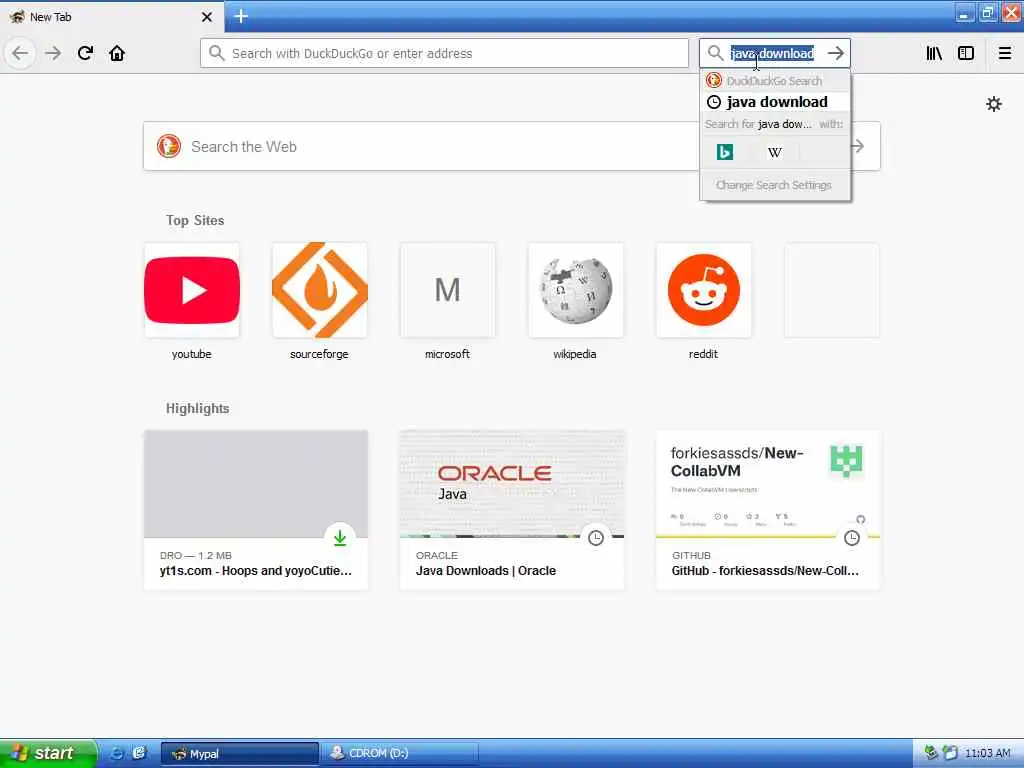This screenshot has width=1024, height=768.
Task: Open a new tab with plus button
Action: pos(241,16)
